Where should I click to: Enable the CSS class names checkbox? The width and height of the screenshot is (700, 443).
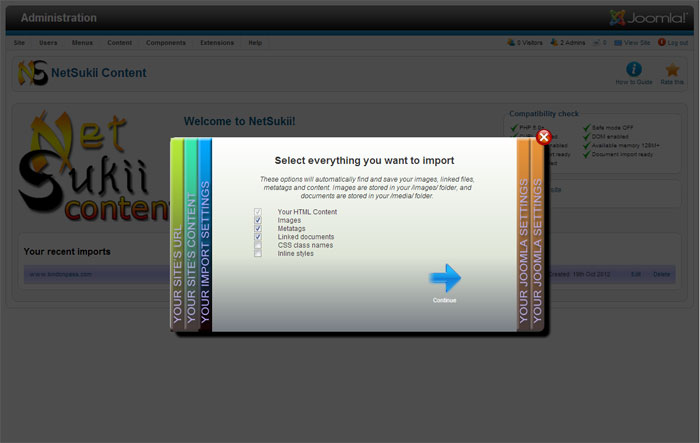pos(258,245)
